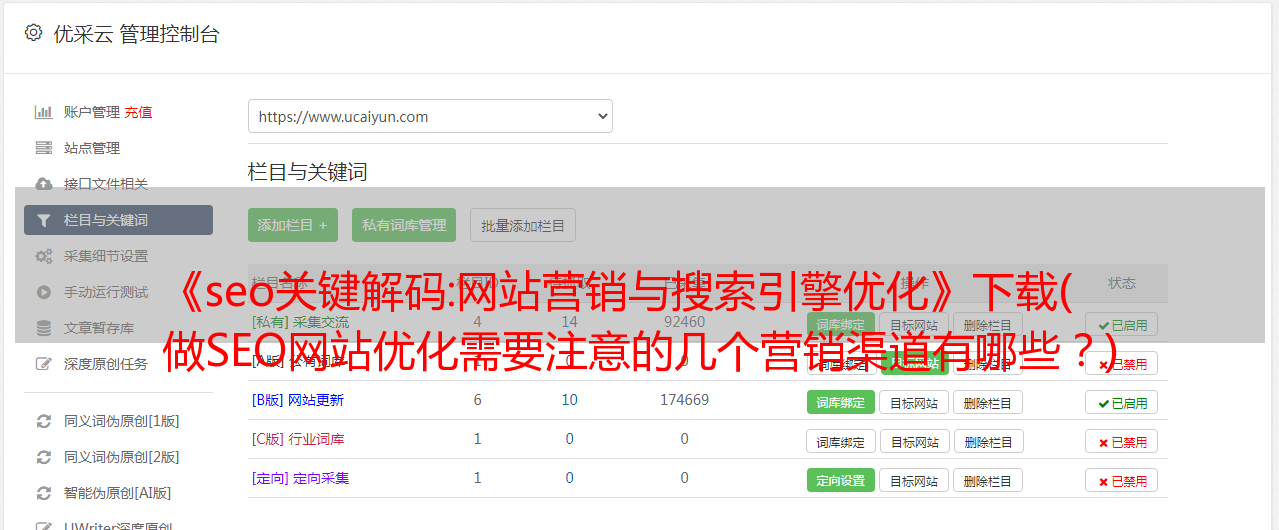This screenshot has height=530, width=1279.
Task: Open 站点管理 via its server icon
Action: 43,148
